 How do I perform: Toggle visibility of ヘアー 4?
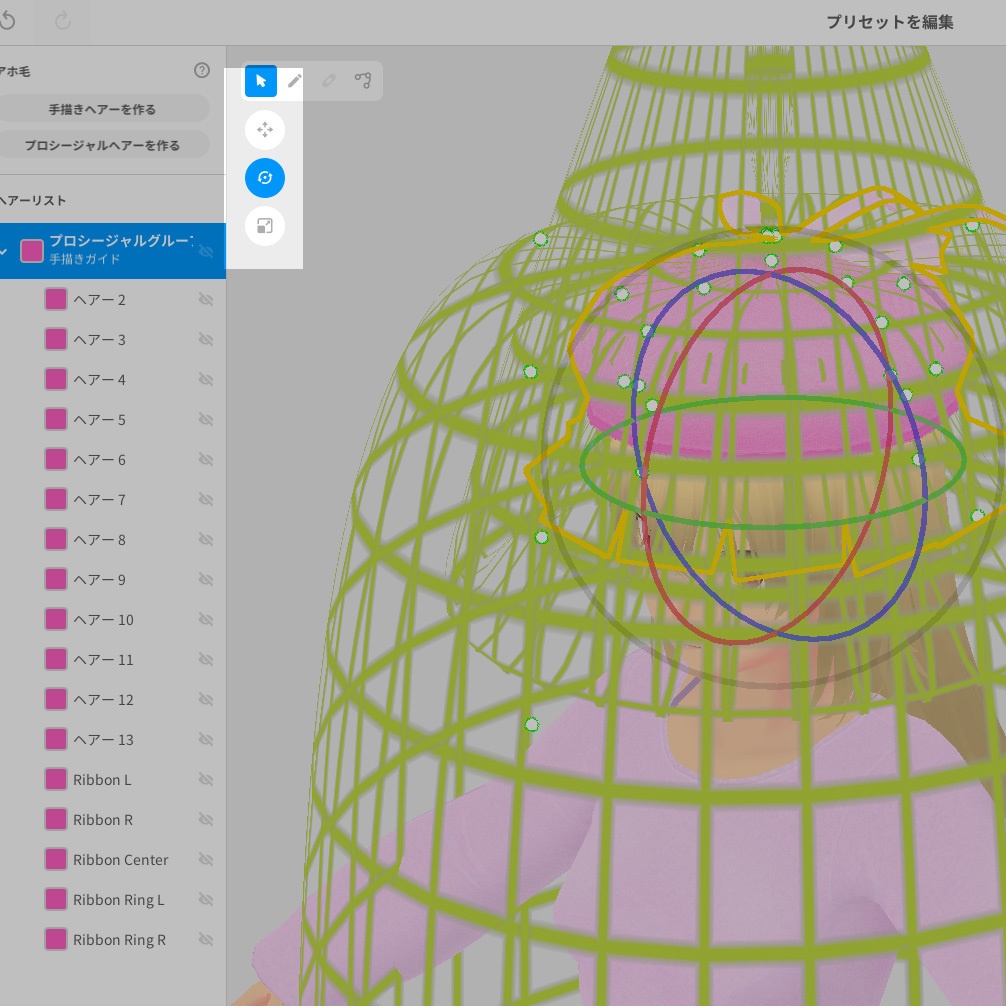coord(205,379)
